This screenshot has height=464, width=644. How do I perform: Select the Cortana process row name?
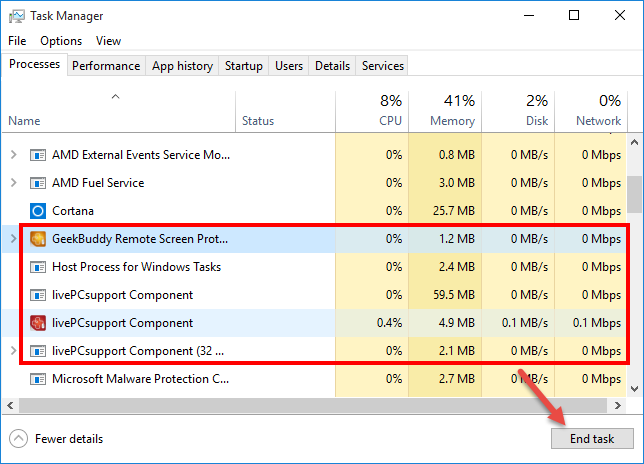point(73,211)
